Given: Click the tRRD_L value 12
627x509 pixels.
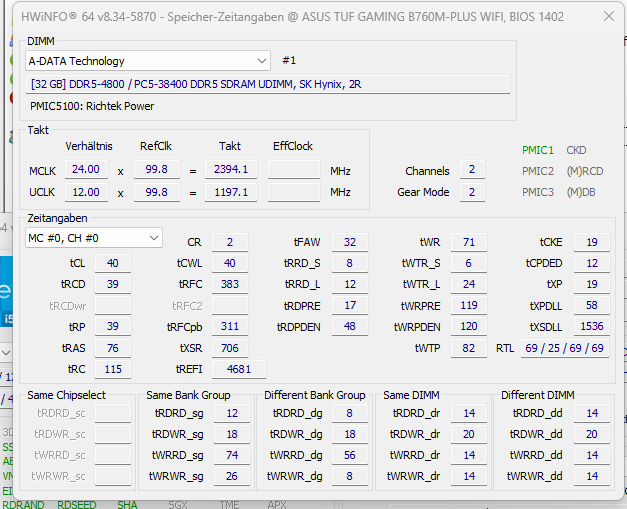Looking at the screenshot, I should pyautogui.click(x=349, y=284).
